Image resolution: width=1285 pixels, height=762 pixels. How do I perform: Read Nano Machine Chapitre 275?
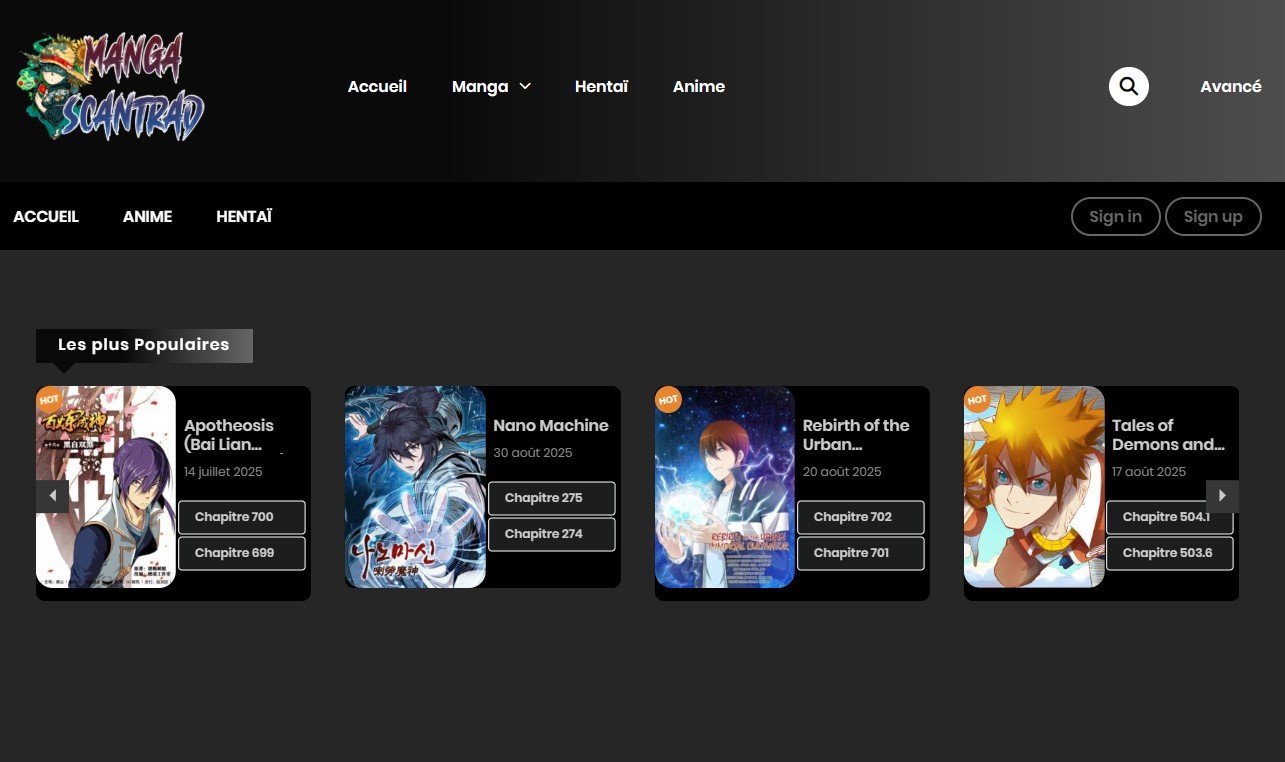click(552, 498)
